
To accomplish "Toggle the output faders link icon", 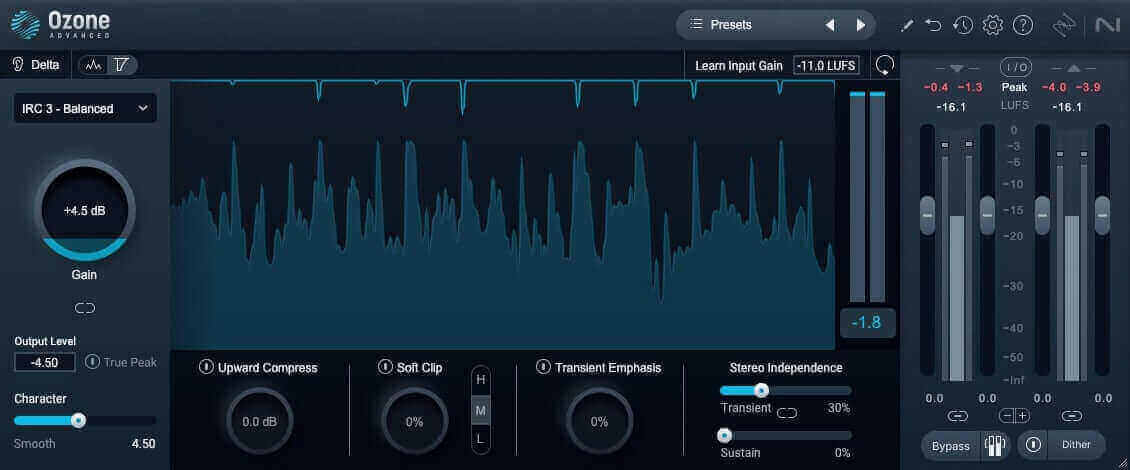I will coord(1072,416).
